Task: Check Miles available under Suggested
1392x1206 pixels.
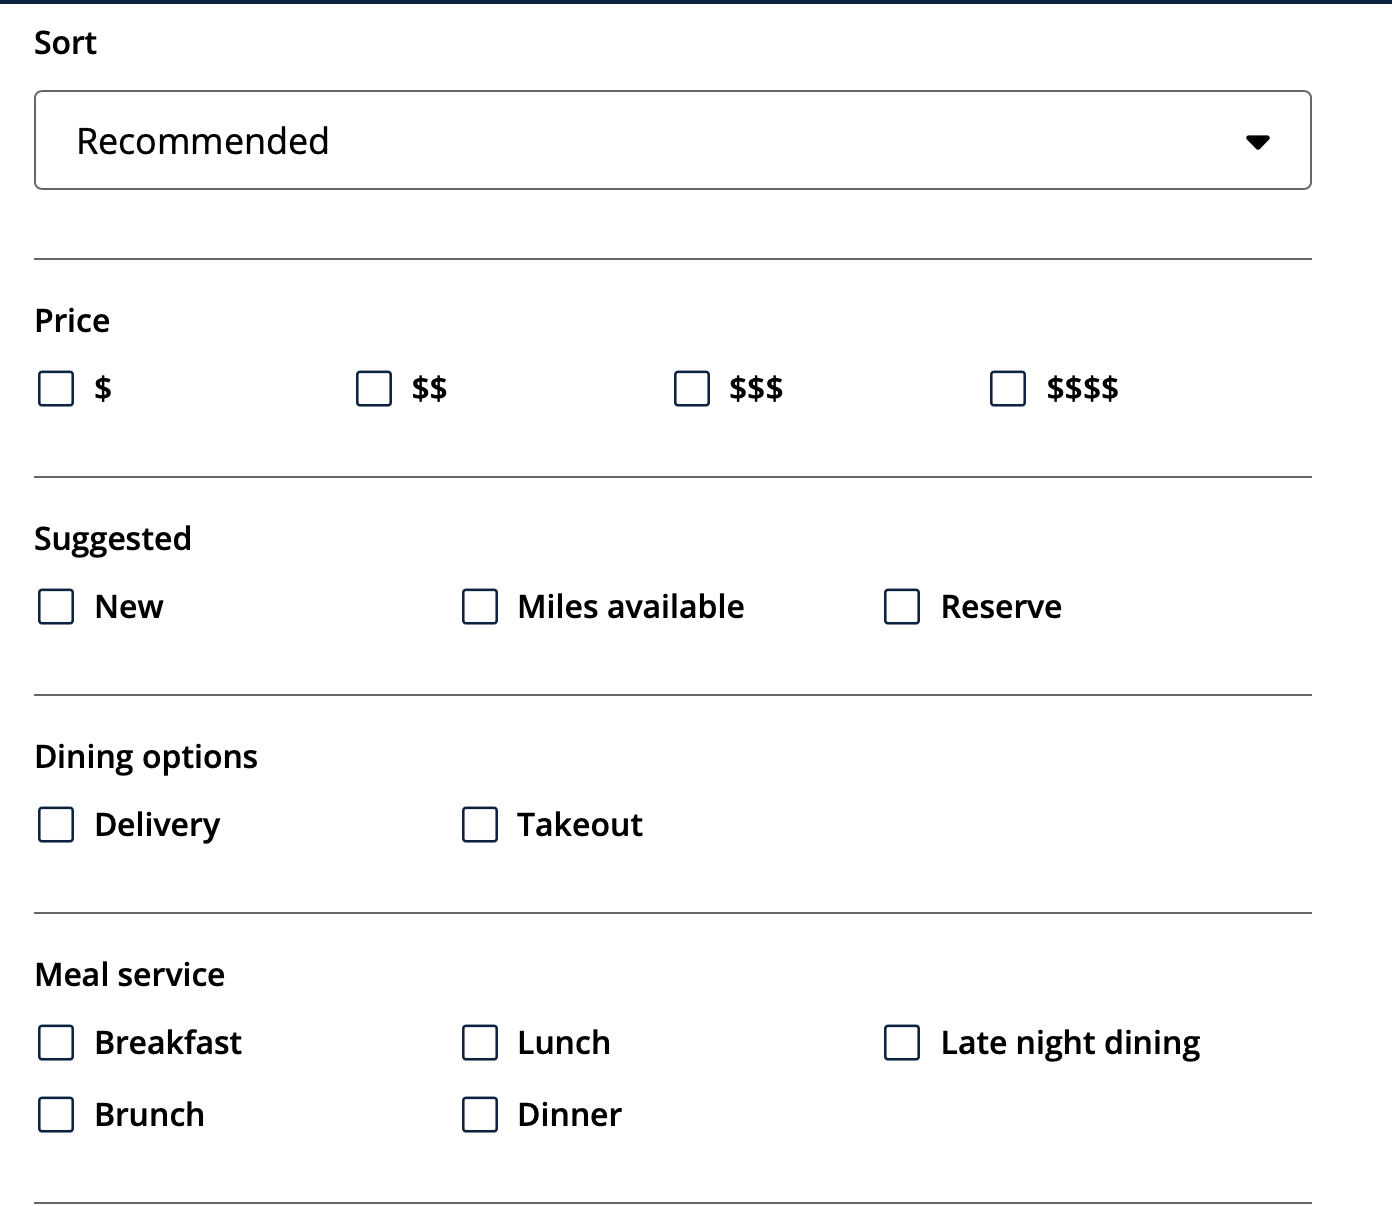Action: [x=479, y=606]
